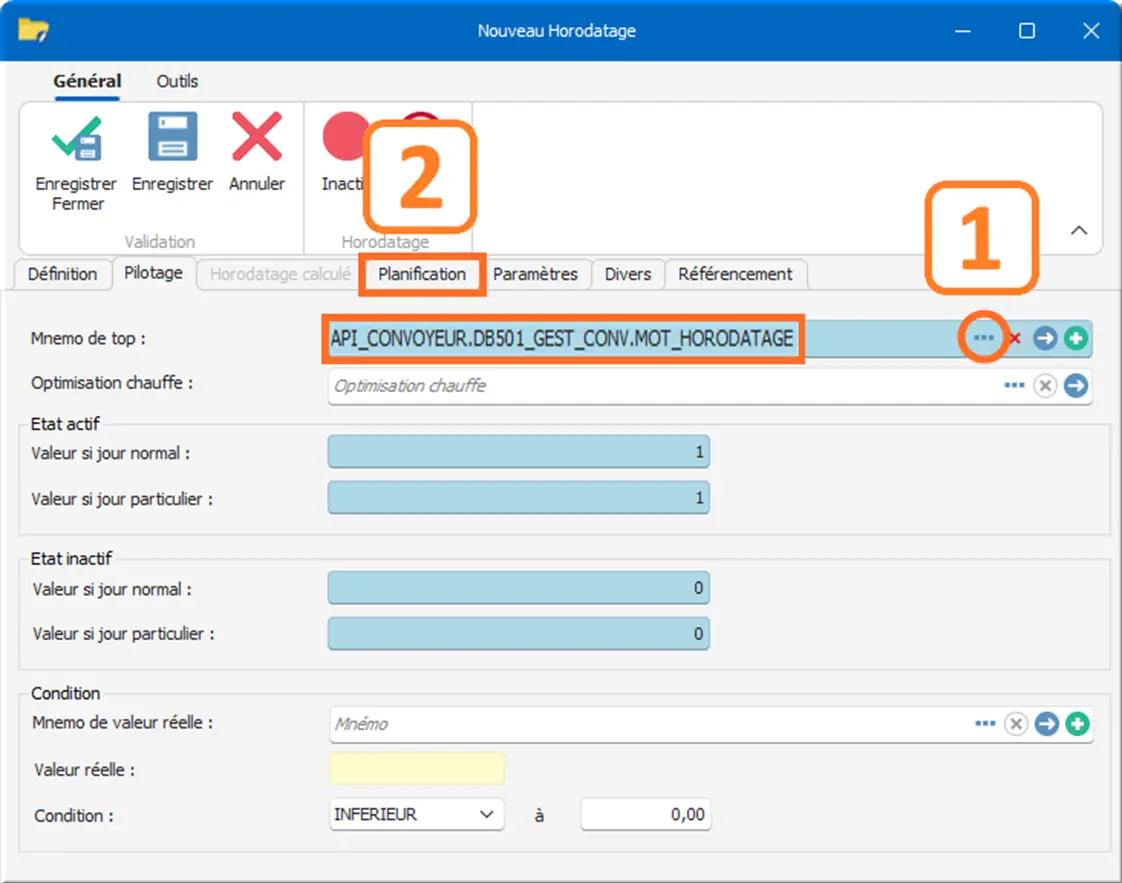Screen dimensions: 1122x883
Task: Go to Optimisation chauffe arrow icon
Action: pyautogui.click(x=1075, y=386)
